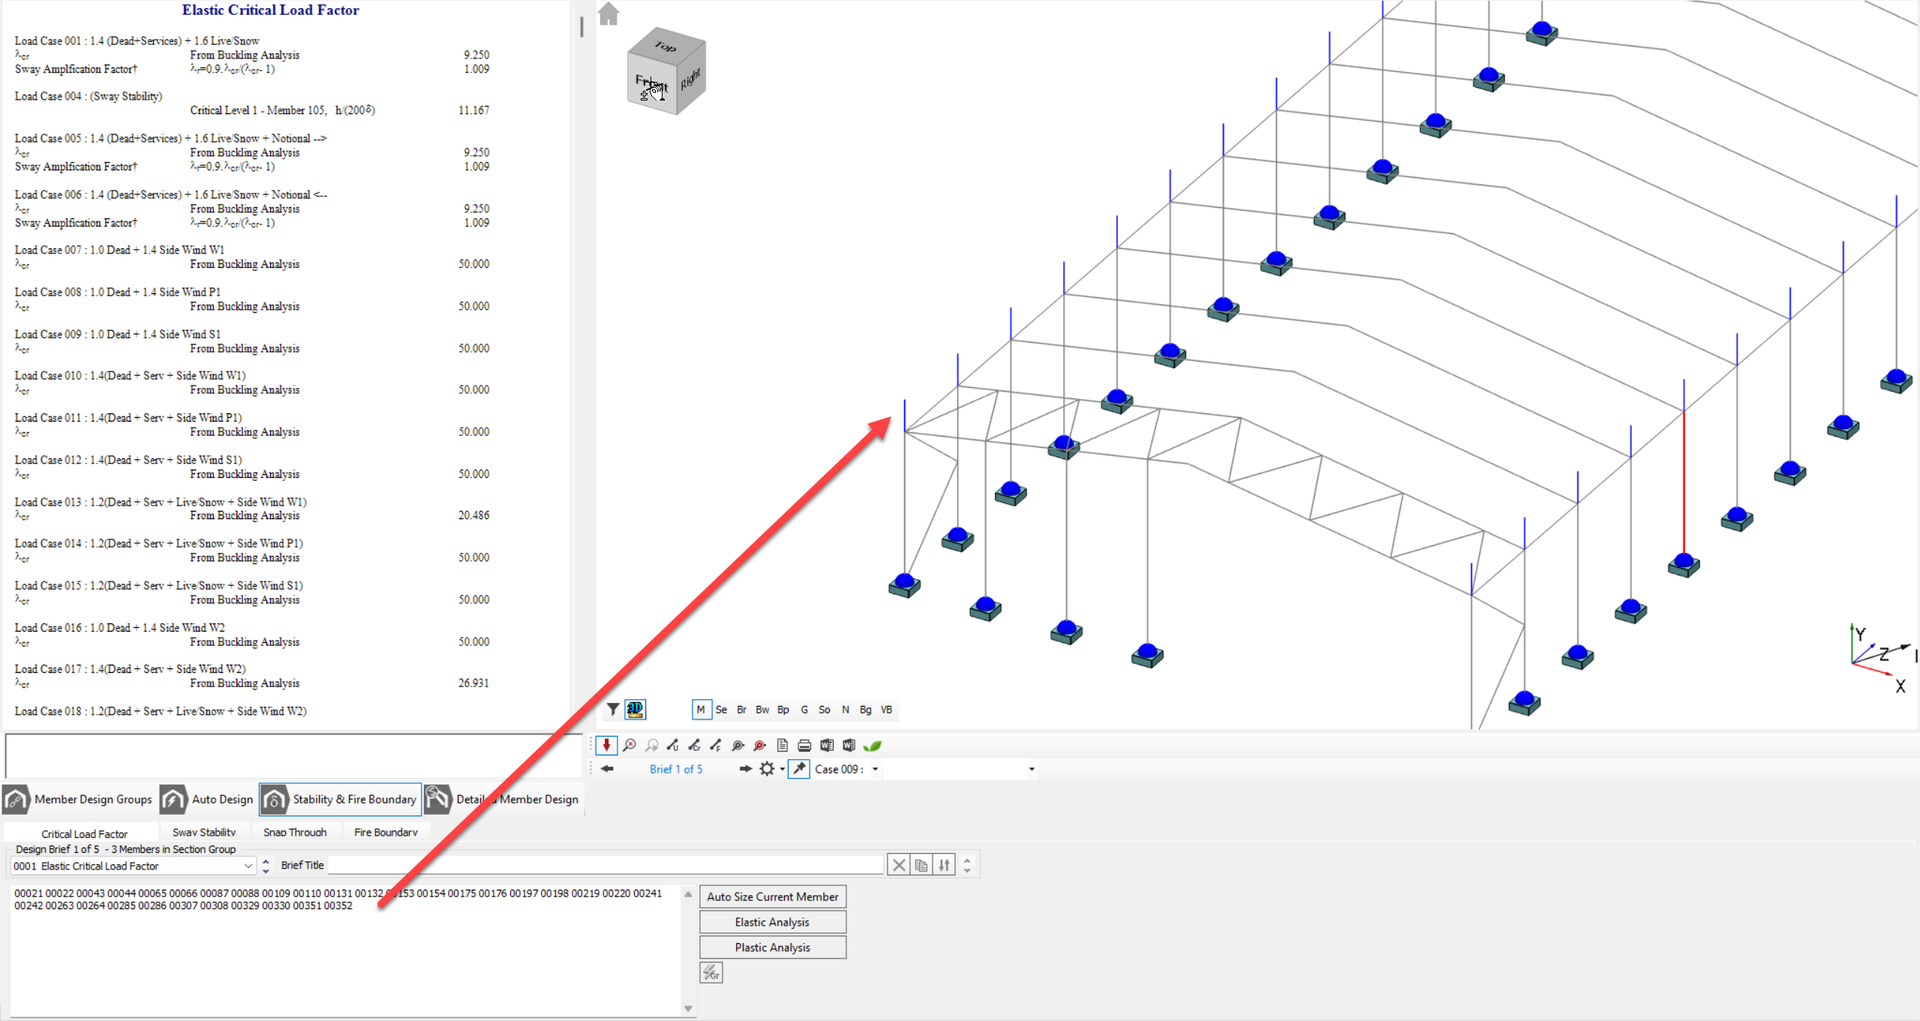Screen dimensions: 1920x1021
Task: Open the gear settings dropdown arrow
Action: [x=782, y=769]
